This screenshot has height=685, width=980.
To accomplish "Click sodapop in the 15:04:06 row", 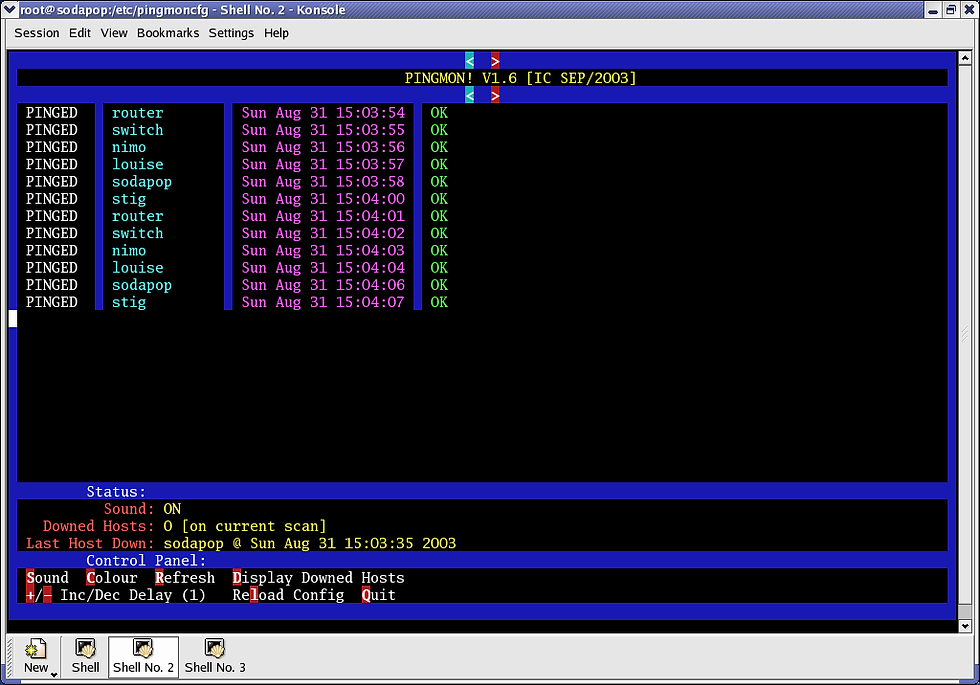I will 142,285.
